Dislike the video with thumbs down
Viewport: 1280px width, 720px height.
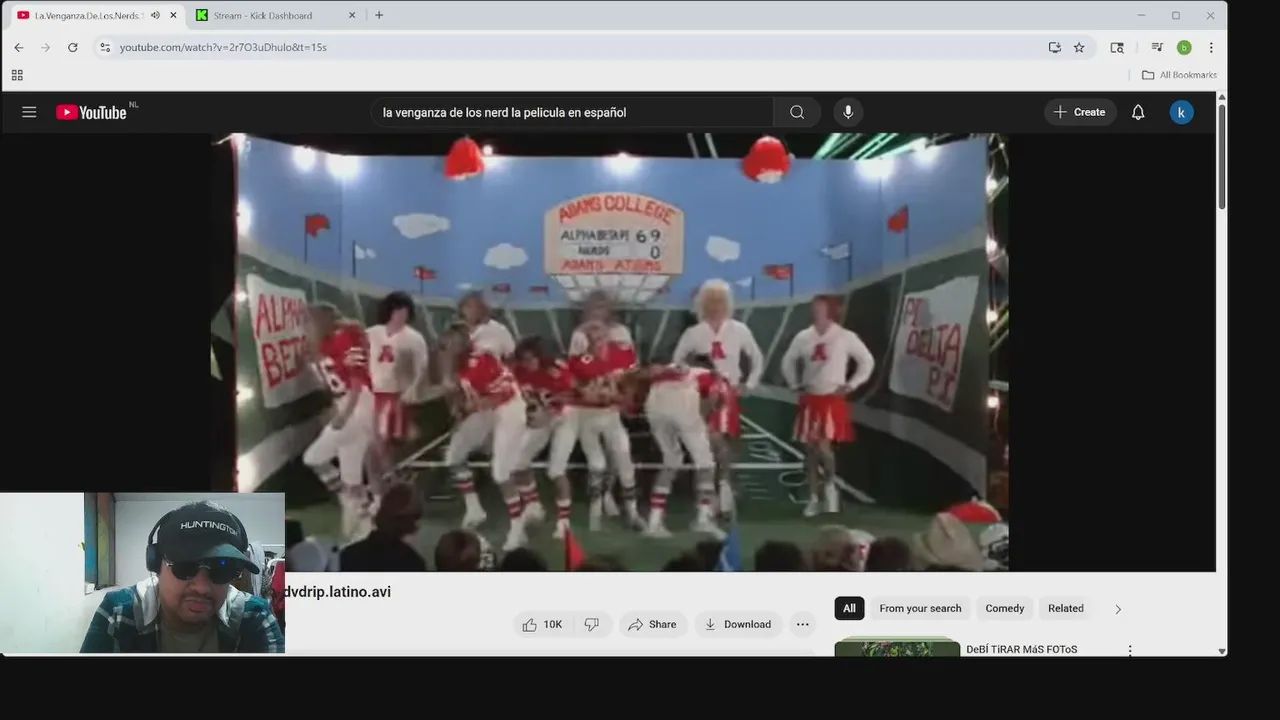pyautogui.click(x=592, y=624)
